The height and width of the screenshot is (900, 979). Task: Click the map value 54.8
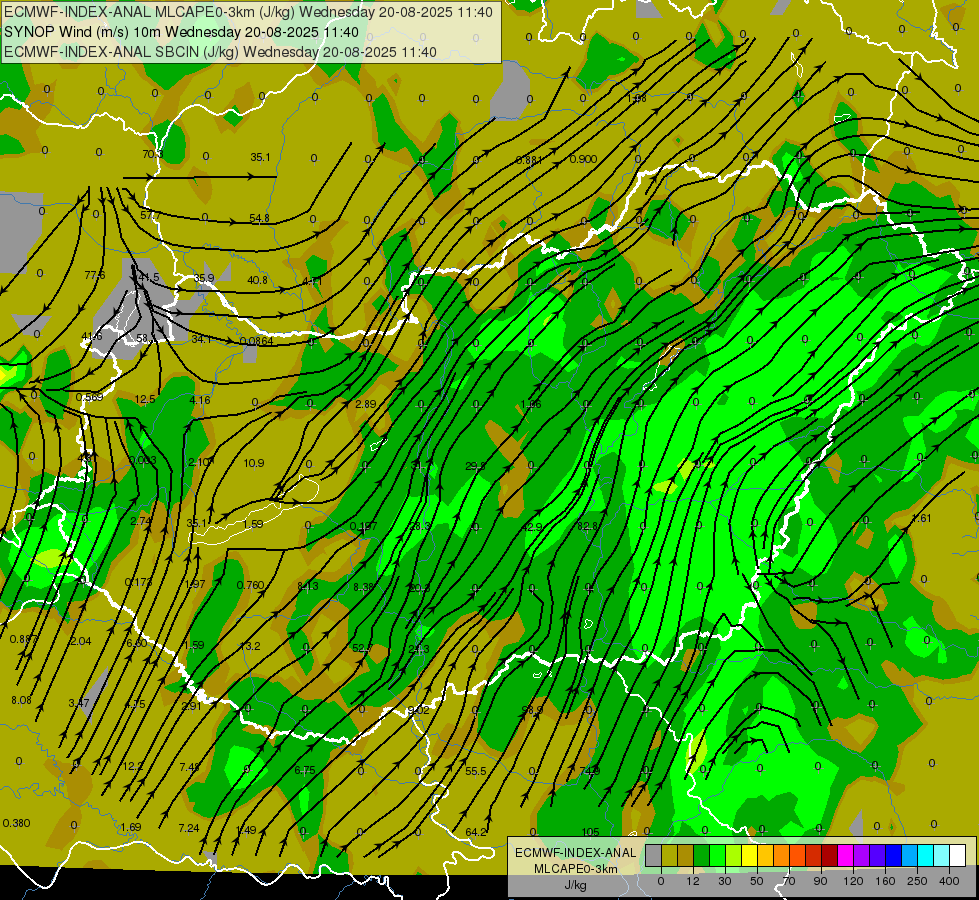259,218
